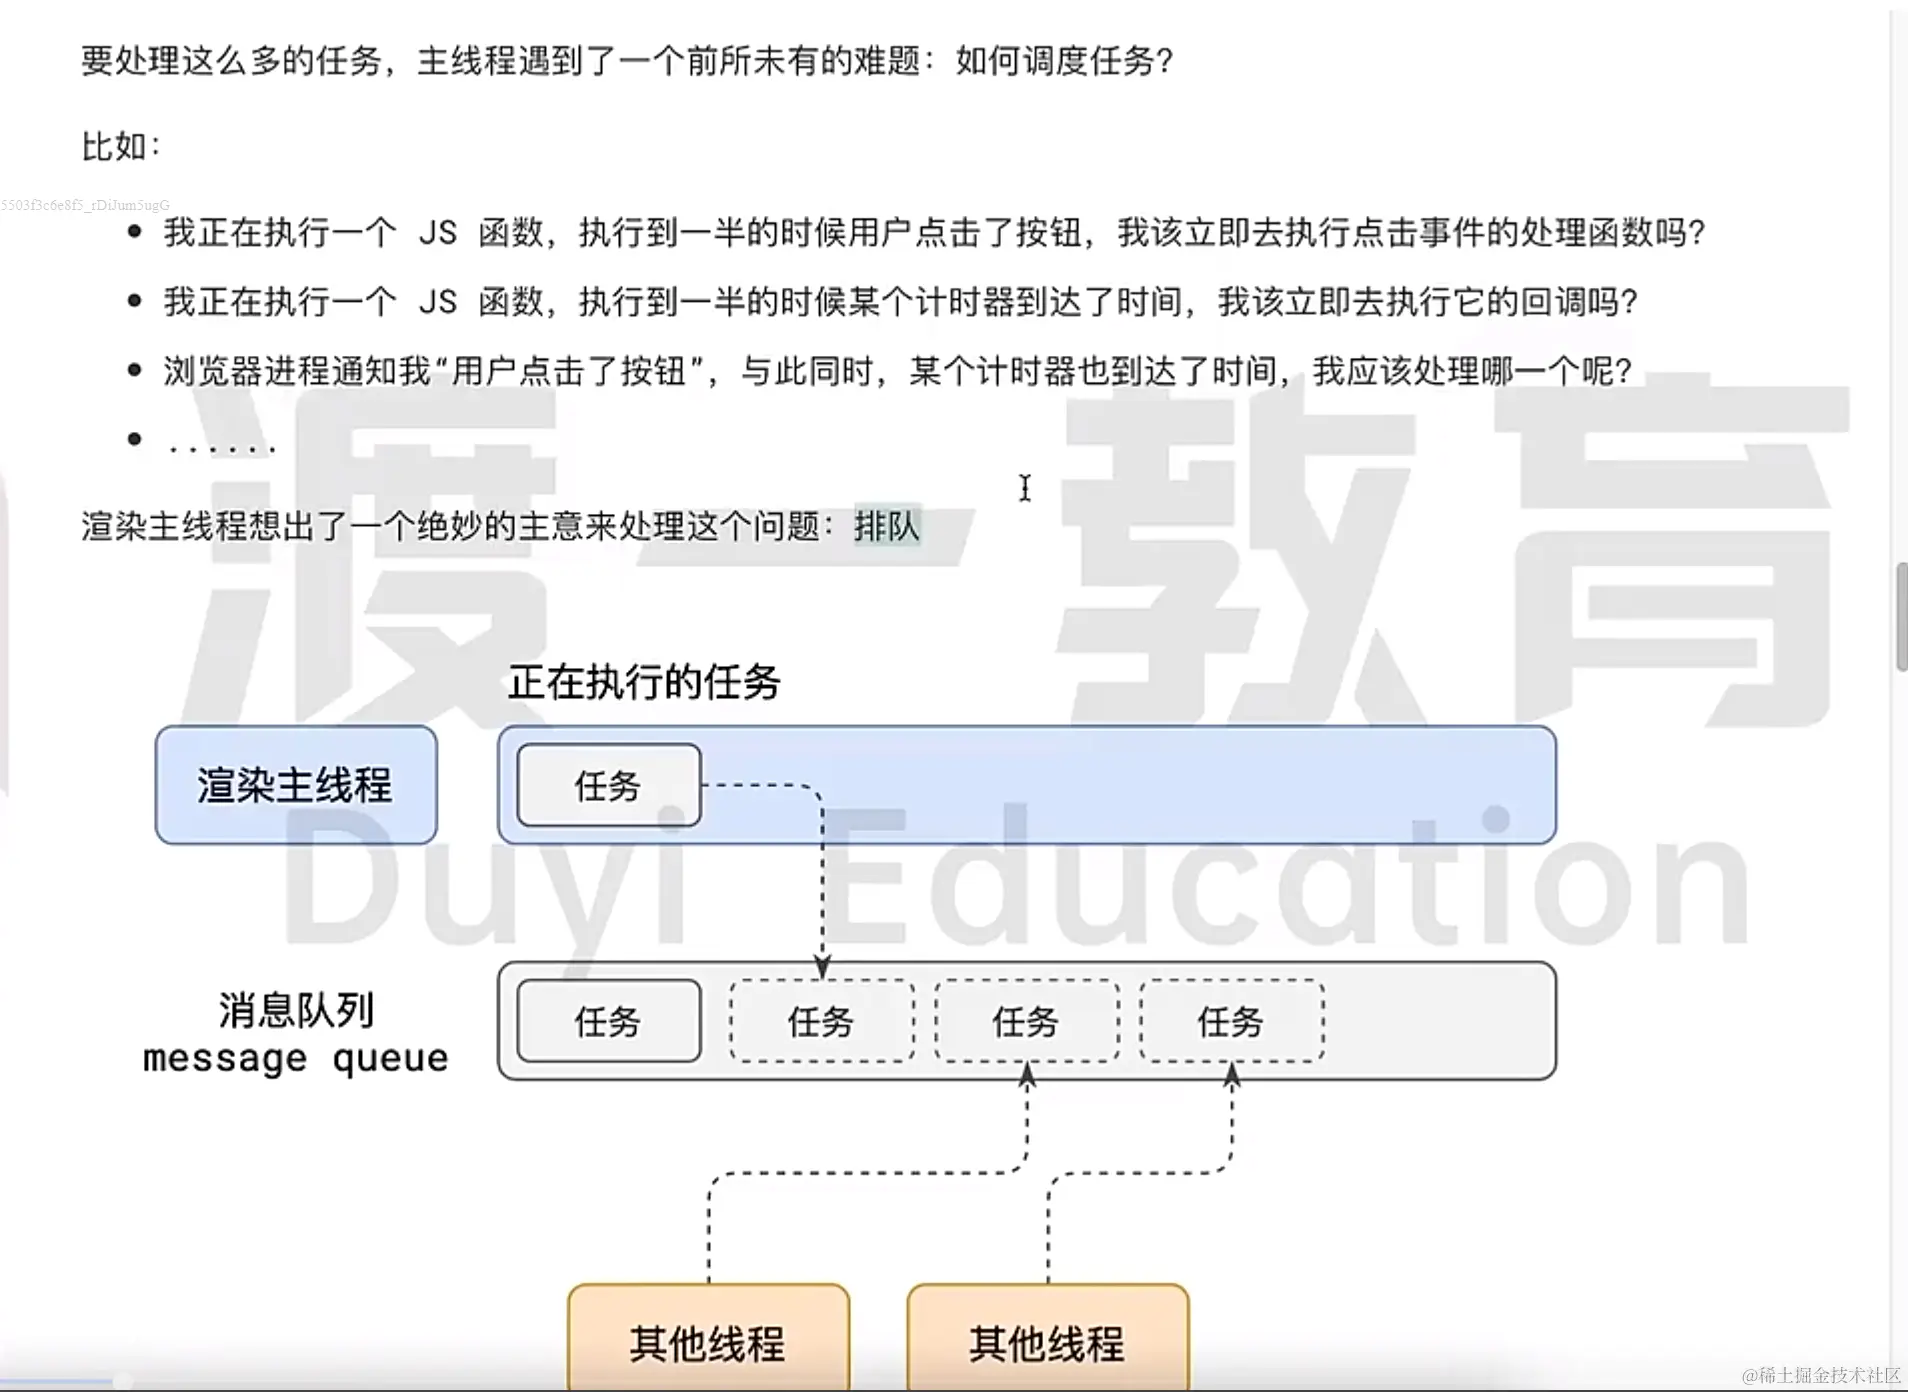The height and width of the screenshot is (1392, 1908).
Task: Select the left orange "其他线程" box
Action: tap(708, 1338)
